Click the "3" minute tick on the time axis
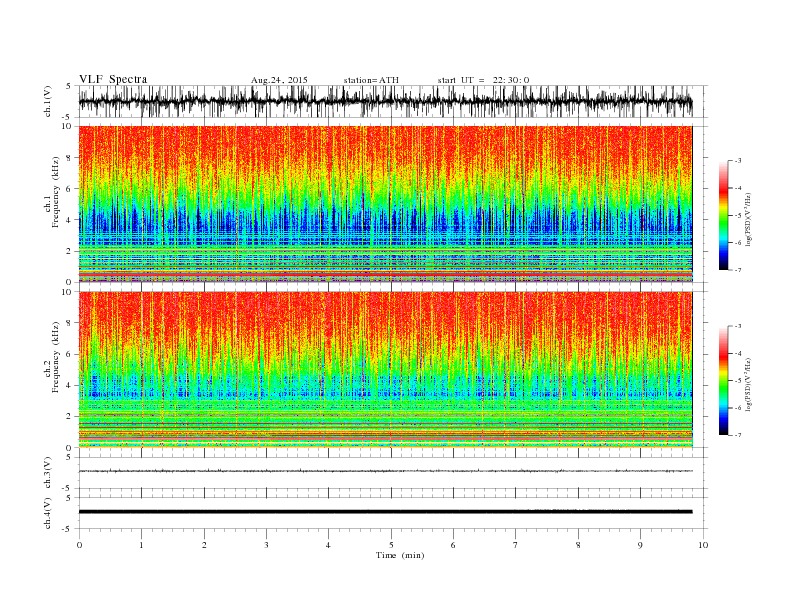This screenshot has width=792, height=612. (266, 545)
